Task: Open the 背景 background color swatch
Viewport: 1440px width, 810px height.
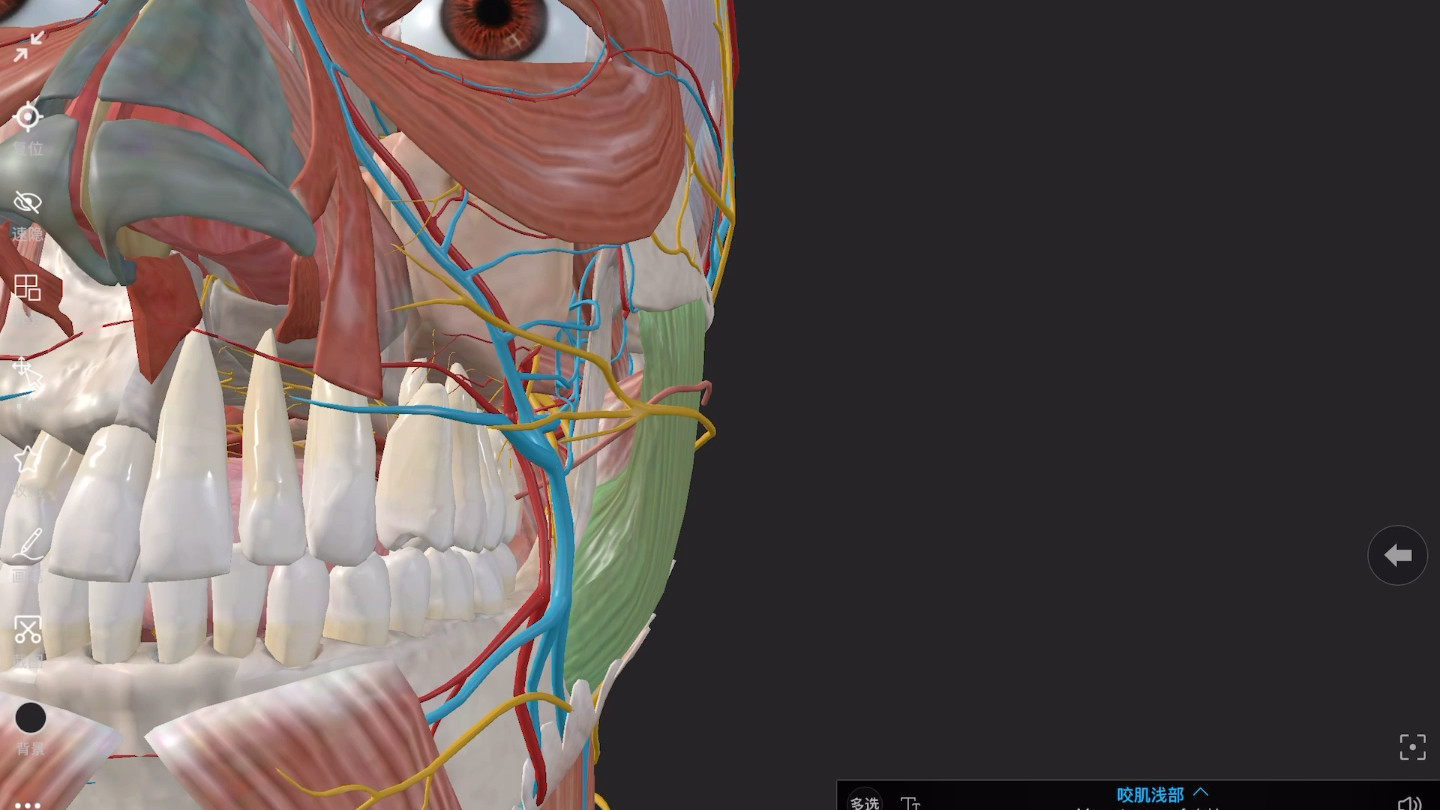Action: tap(30, 717)
